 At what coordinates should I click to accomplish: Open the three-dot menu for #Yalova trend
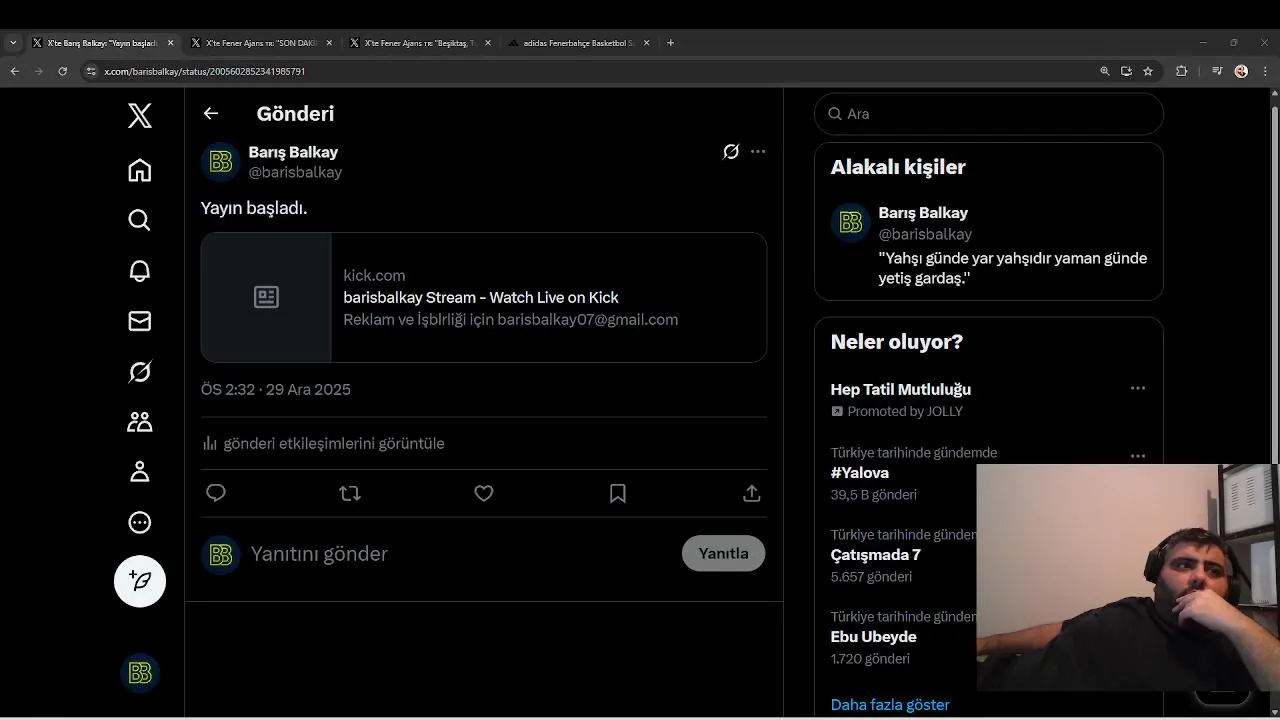tap(1138, 456)
